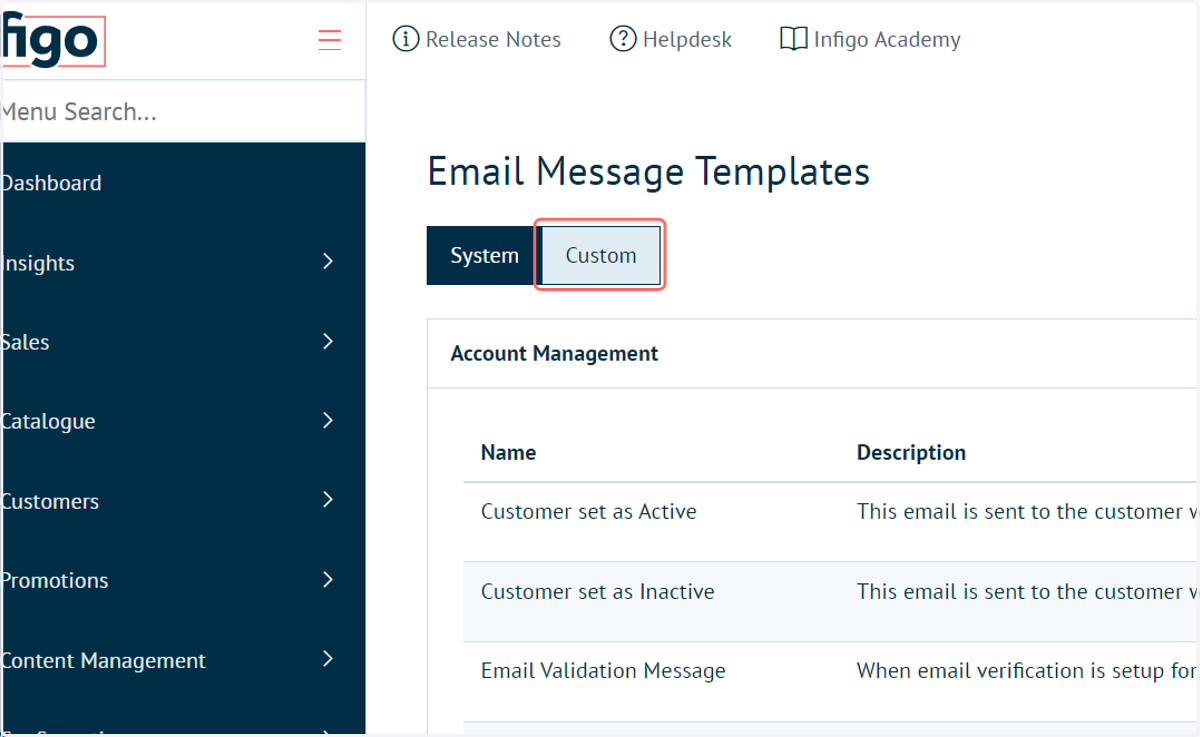Click the Customer set as Inactive description
Image resolution: width=1200 pixels, height=737 pixels.
(1028, 592)
